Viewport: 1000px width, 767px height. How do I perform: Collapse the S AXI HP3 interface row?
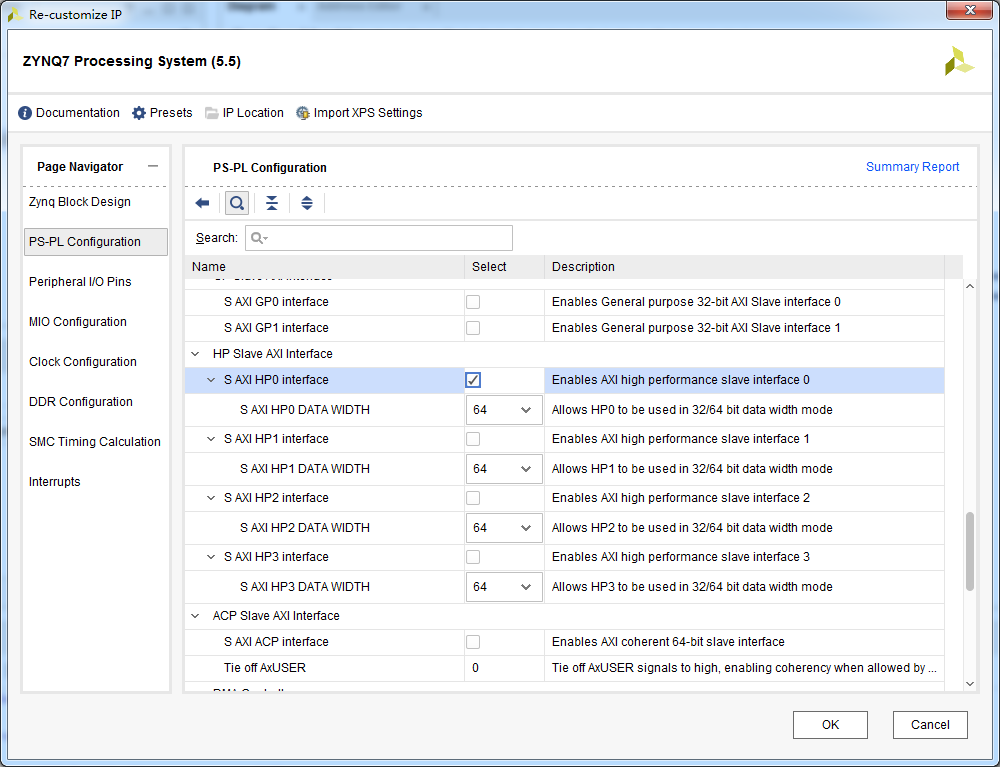pos(211,557)
